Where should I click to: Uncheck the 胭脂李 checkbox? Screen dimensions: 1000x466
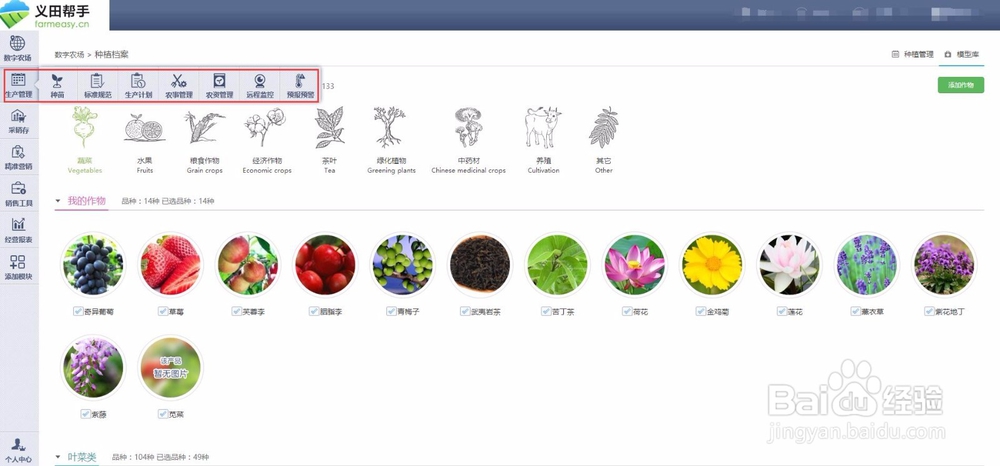(x=313, y=311)
